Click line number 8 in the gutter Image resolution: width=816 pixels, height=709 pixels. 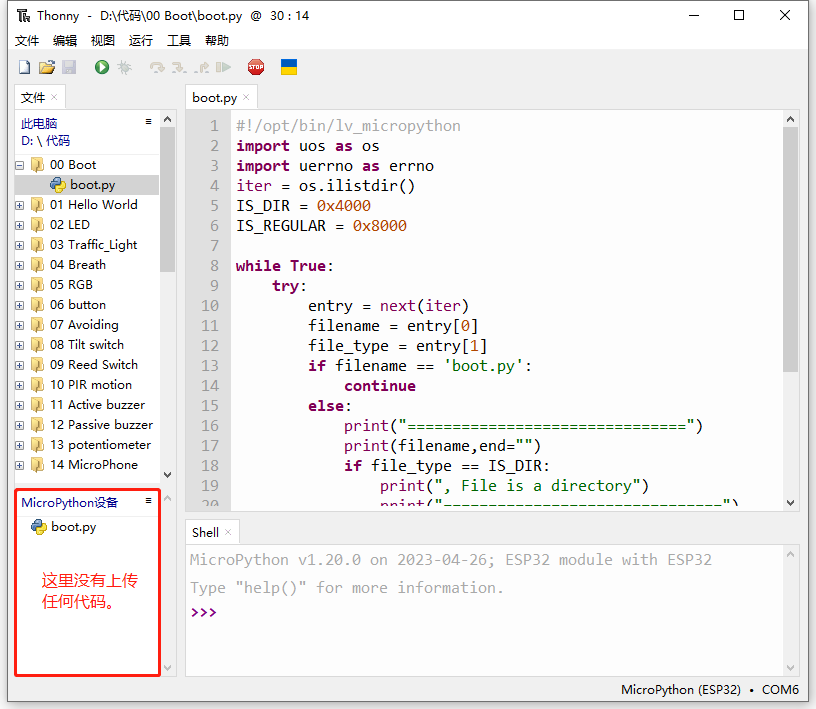214,266
